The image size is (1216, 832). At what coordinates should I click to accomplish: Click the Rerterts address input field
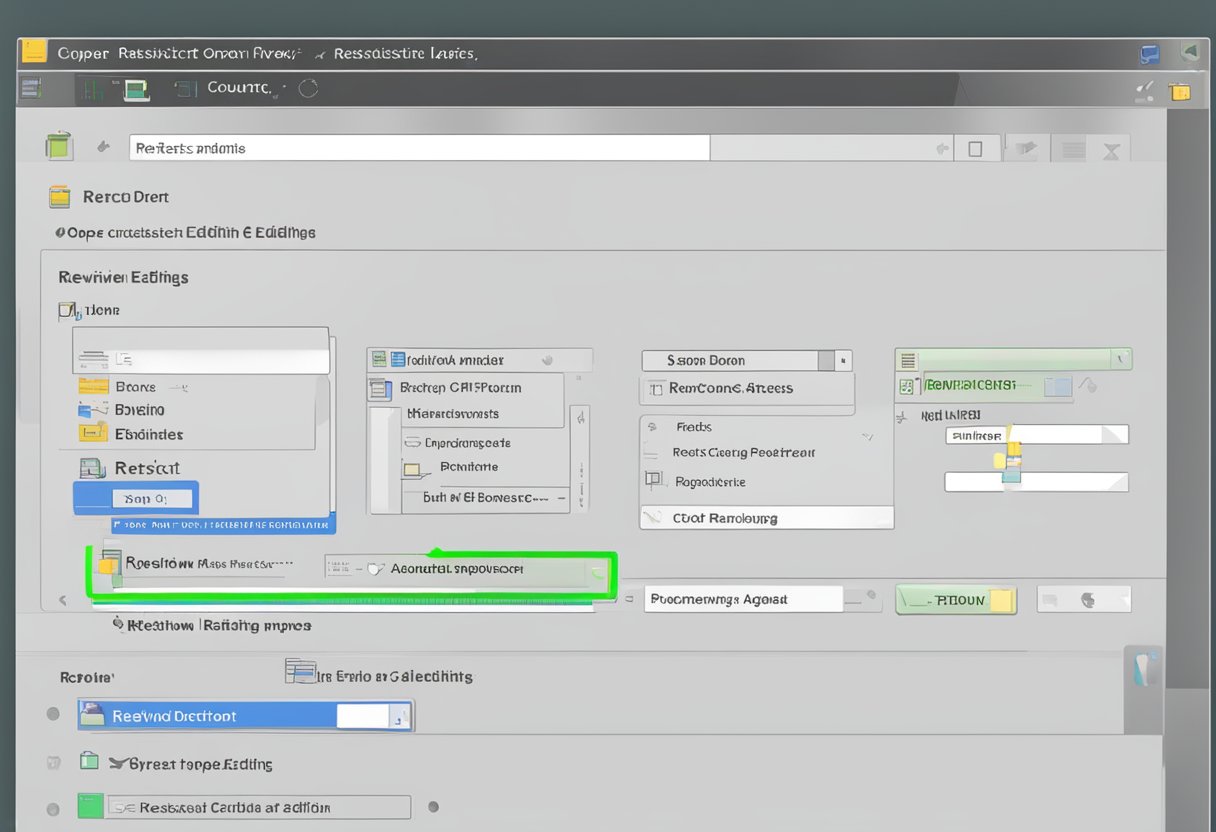pos(418,148)
